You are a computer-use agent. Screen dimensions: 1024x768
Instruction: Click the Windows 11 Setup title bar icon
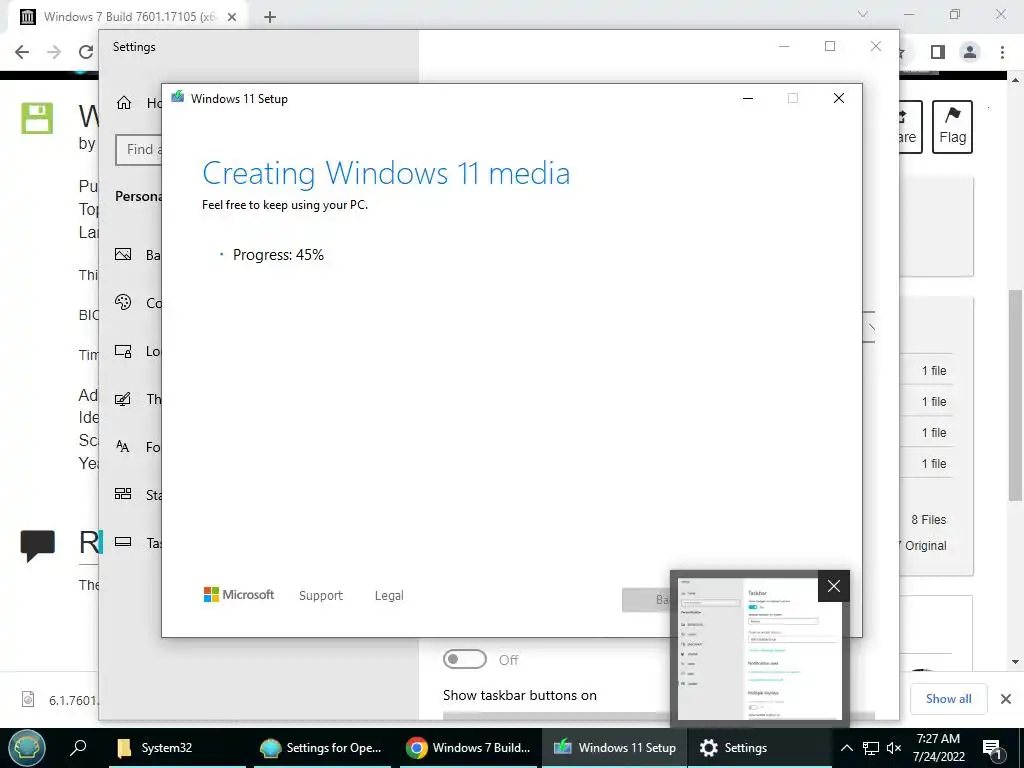click(177, 98)
